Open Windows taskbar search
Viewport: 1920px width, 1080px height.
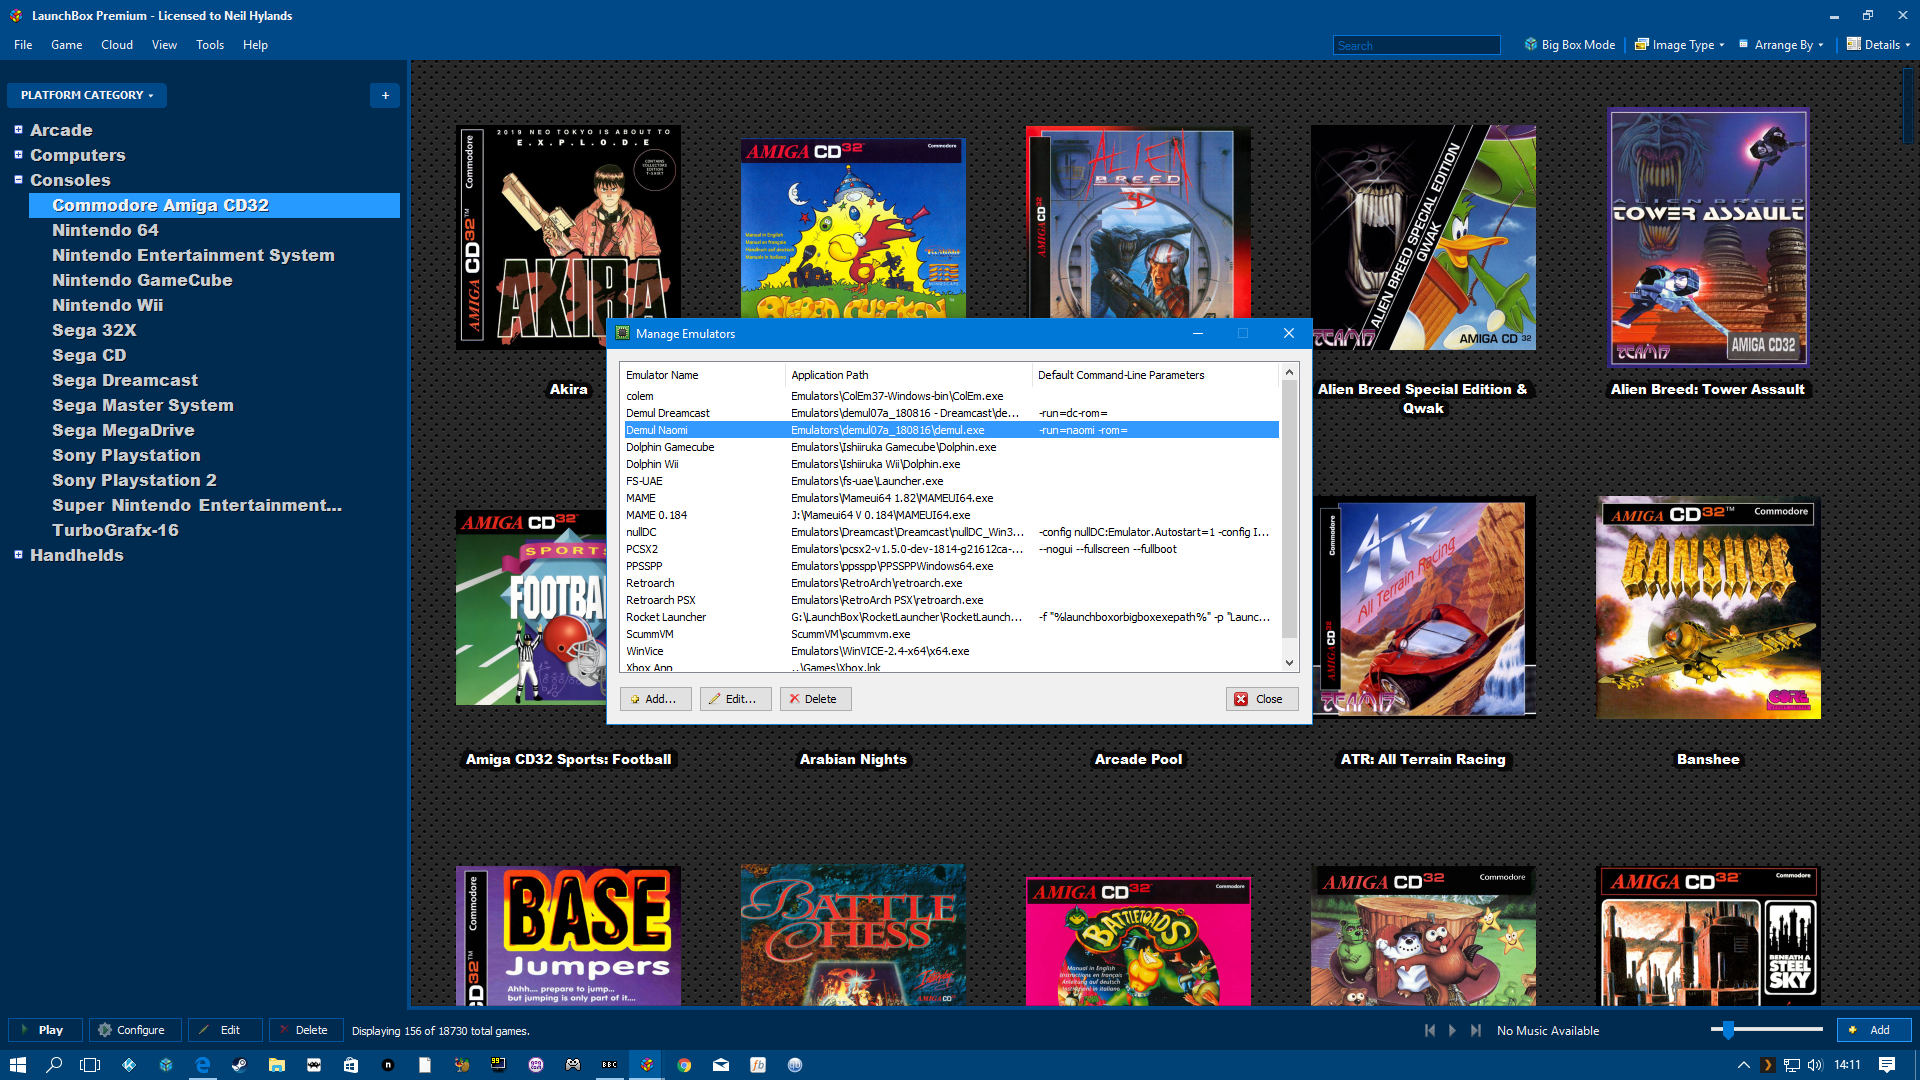[55, 1065]
